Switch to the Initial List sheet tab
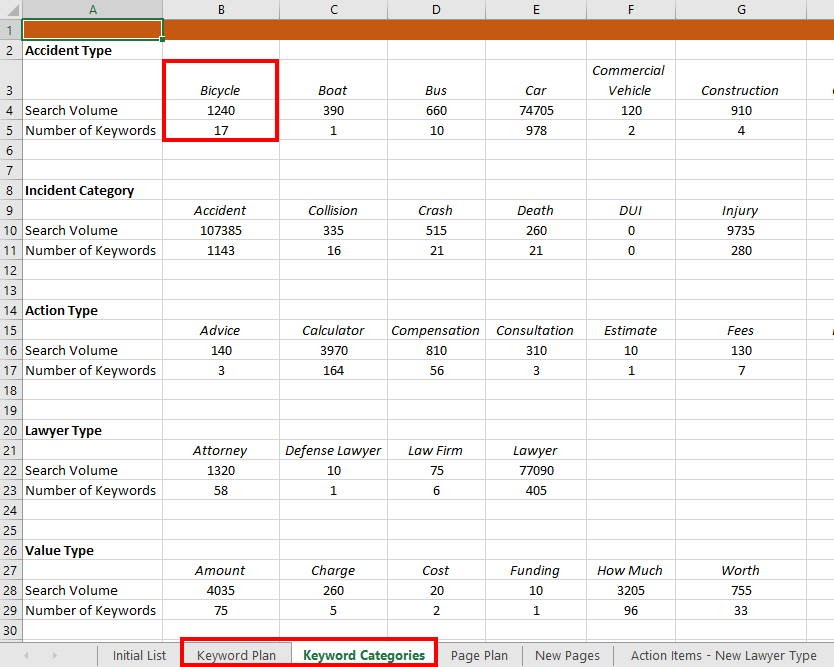834x667 pixels. click(x=139, y=656)
